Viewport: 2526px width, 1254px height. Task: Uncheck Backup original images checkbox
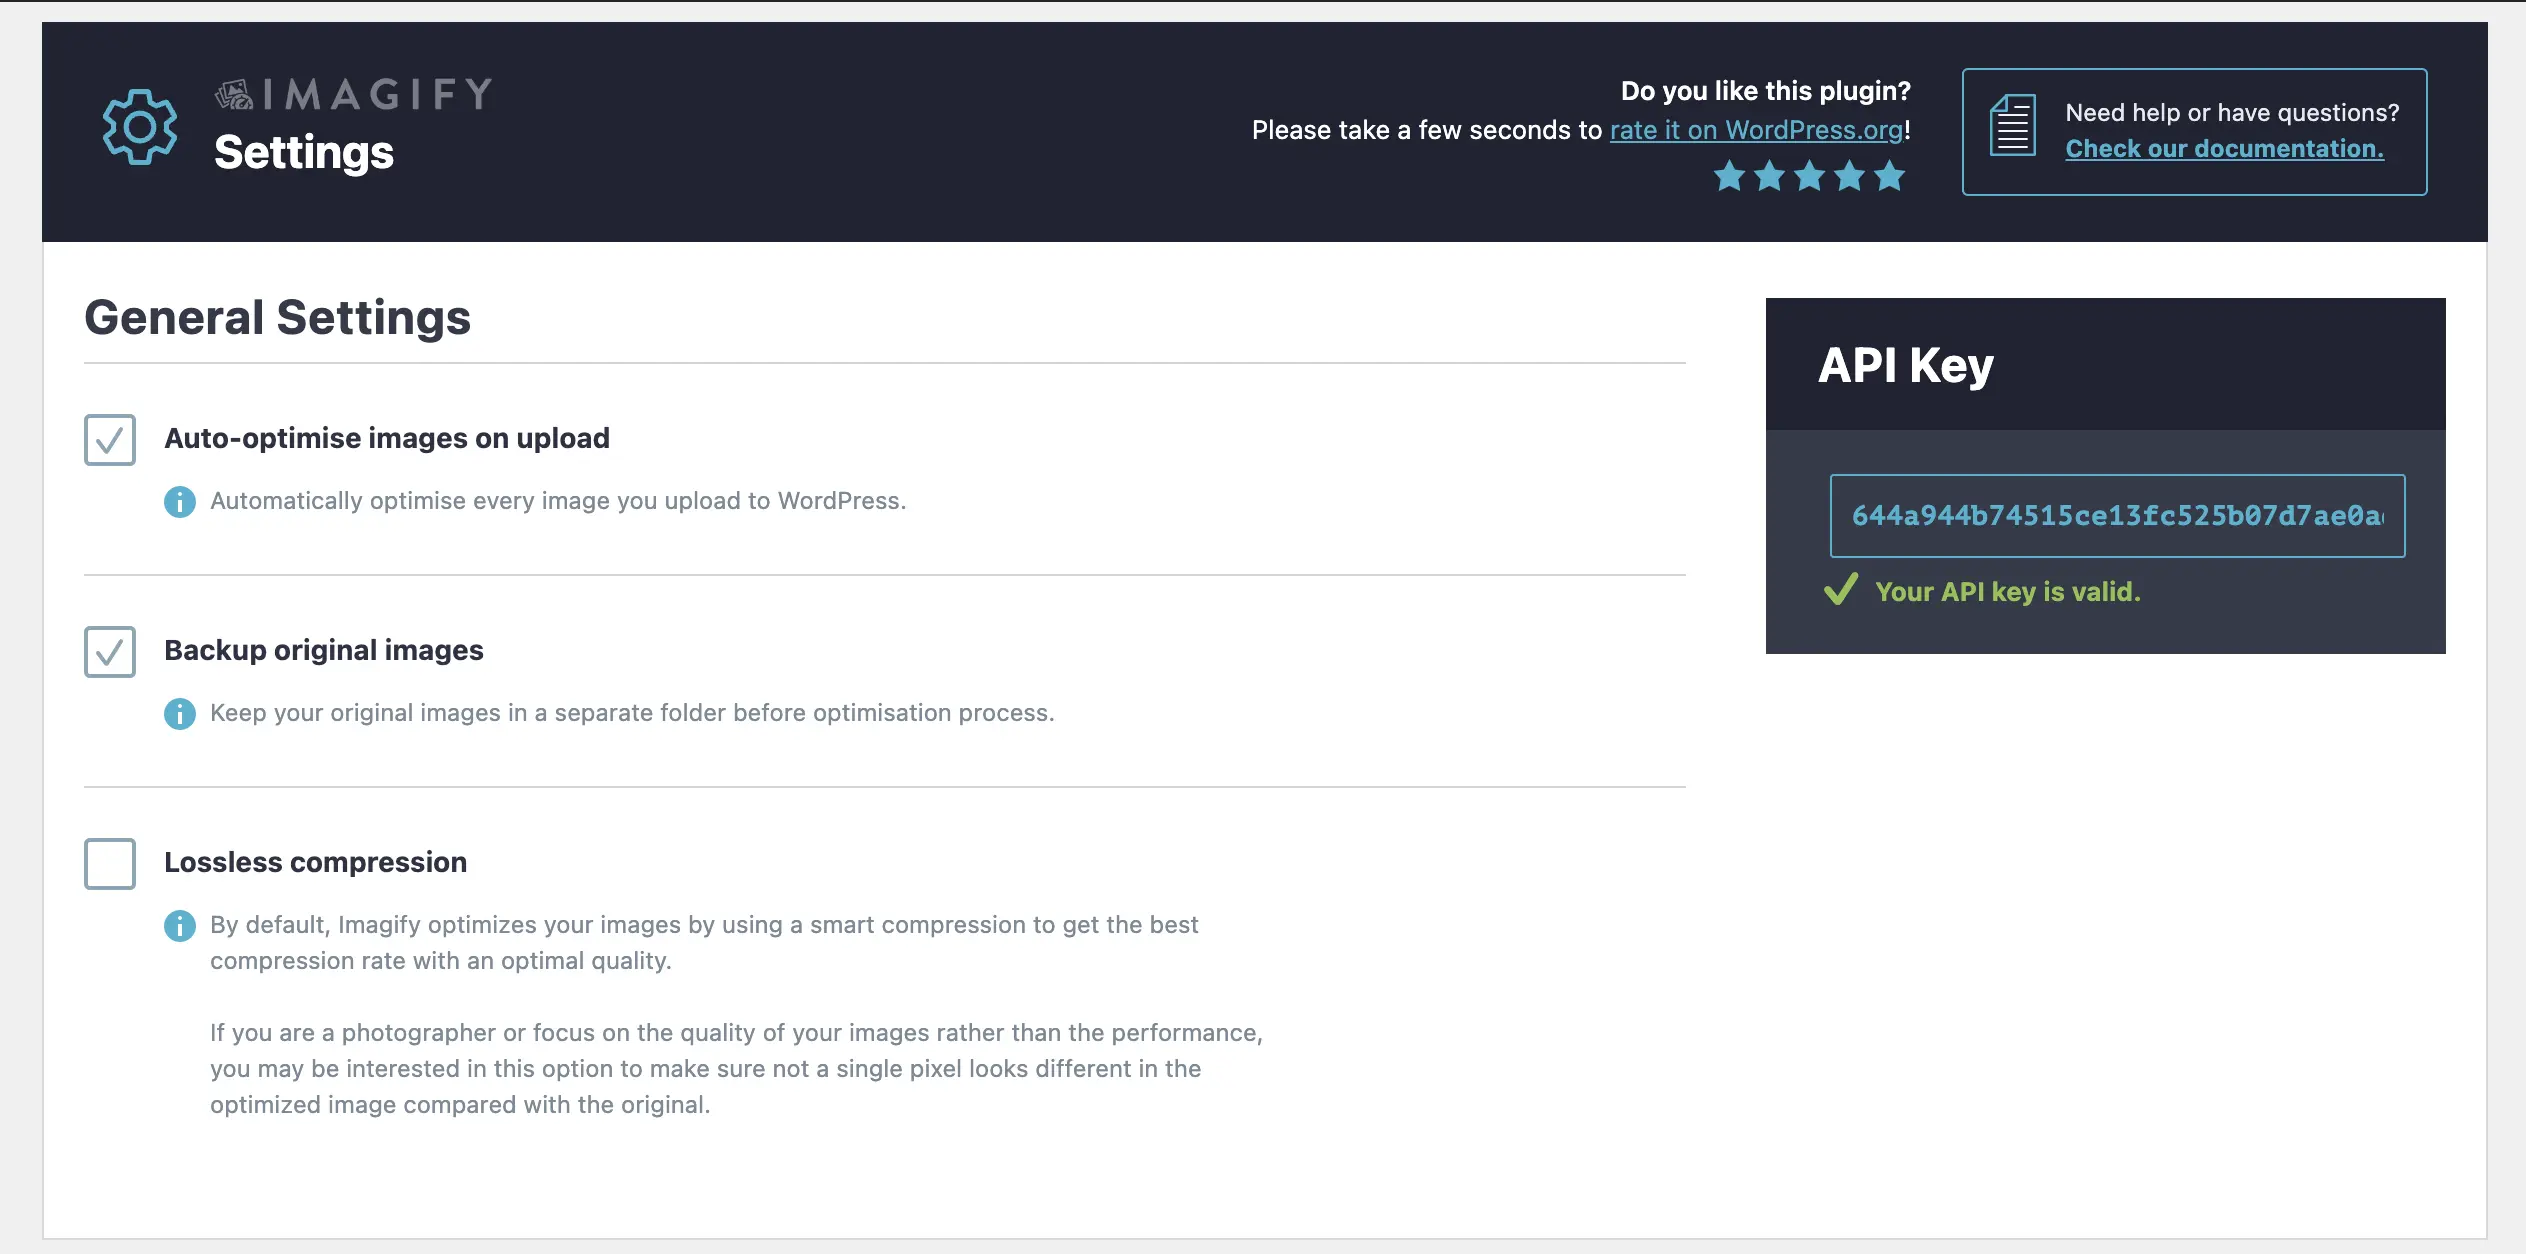(110, 652)
